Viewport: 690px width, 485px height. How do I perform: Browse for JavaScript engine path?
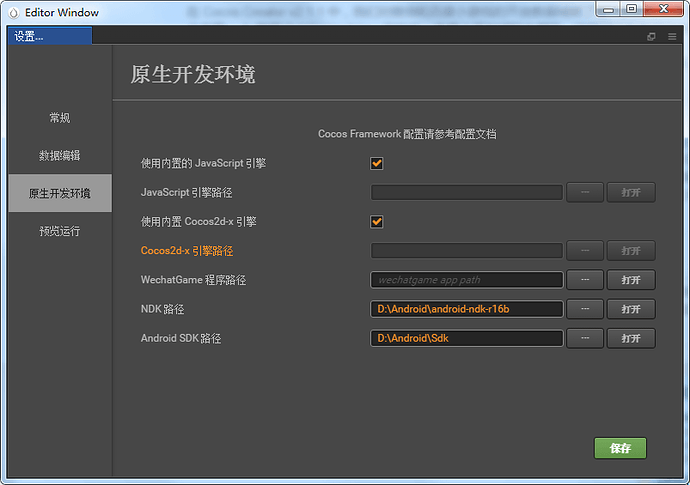point(585,192)
